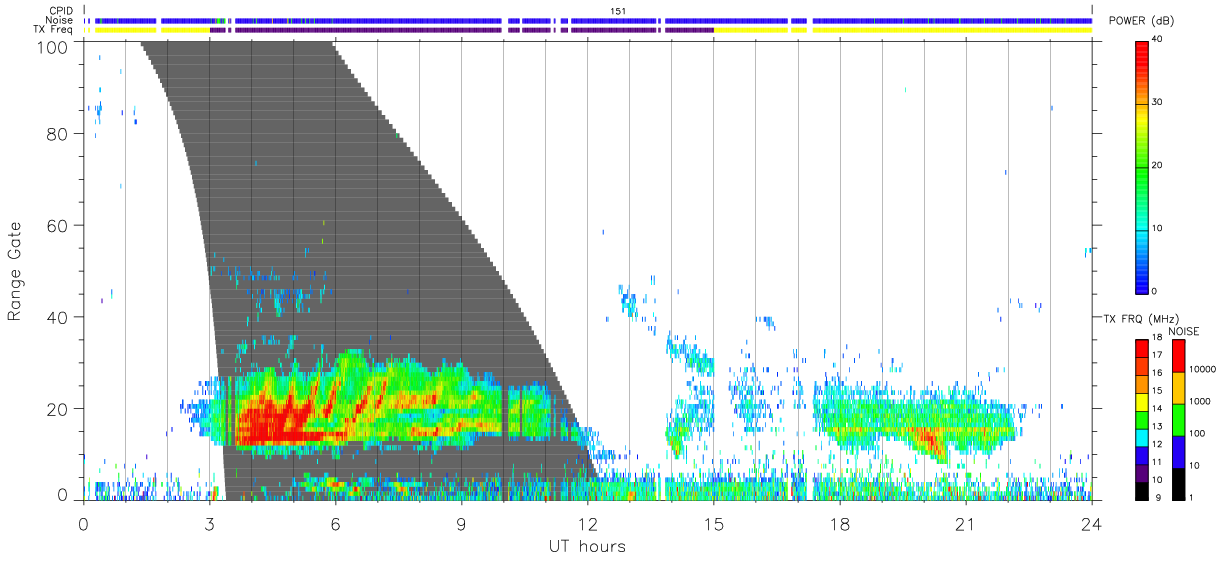This screenshot has width=1228, height=567.
Task: Click the noise scale label '10000'
Action: [x=1204, y=369]
